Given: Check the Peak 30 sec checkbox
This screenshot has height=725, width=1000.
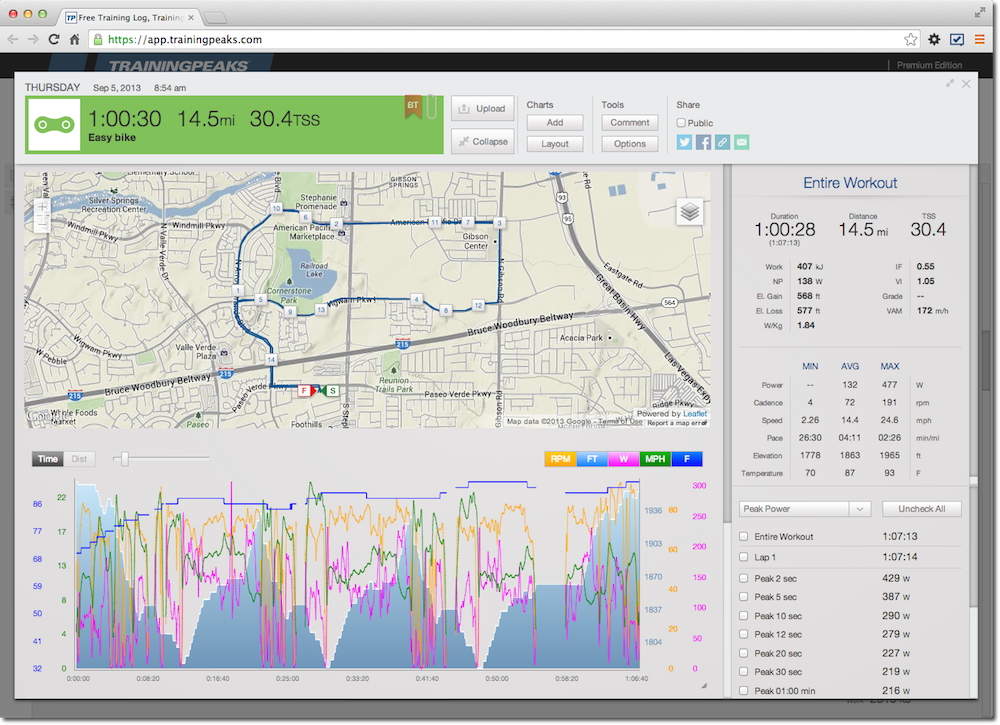Looking at the screenshot, I should 744,671.
